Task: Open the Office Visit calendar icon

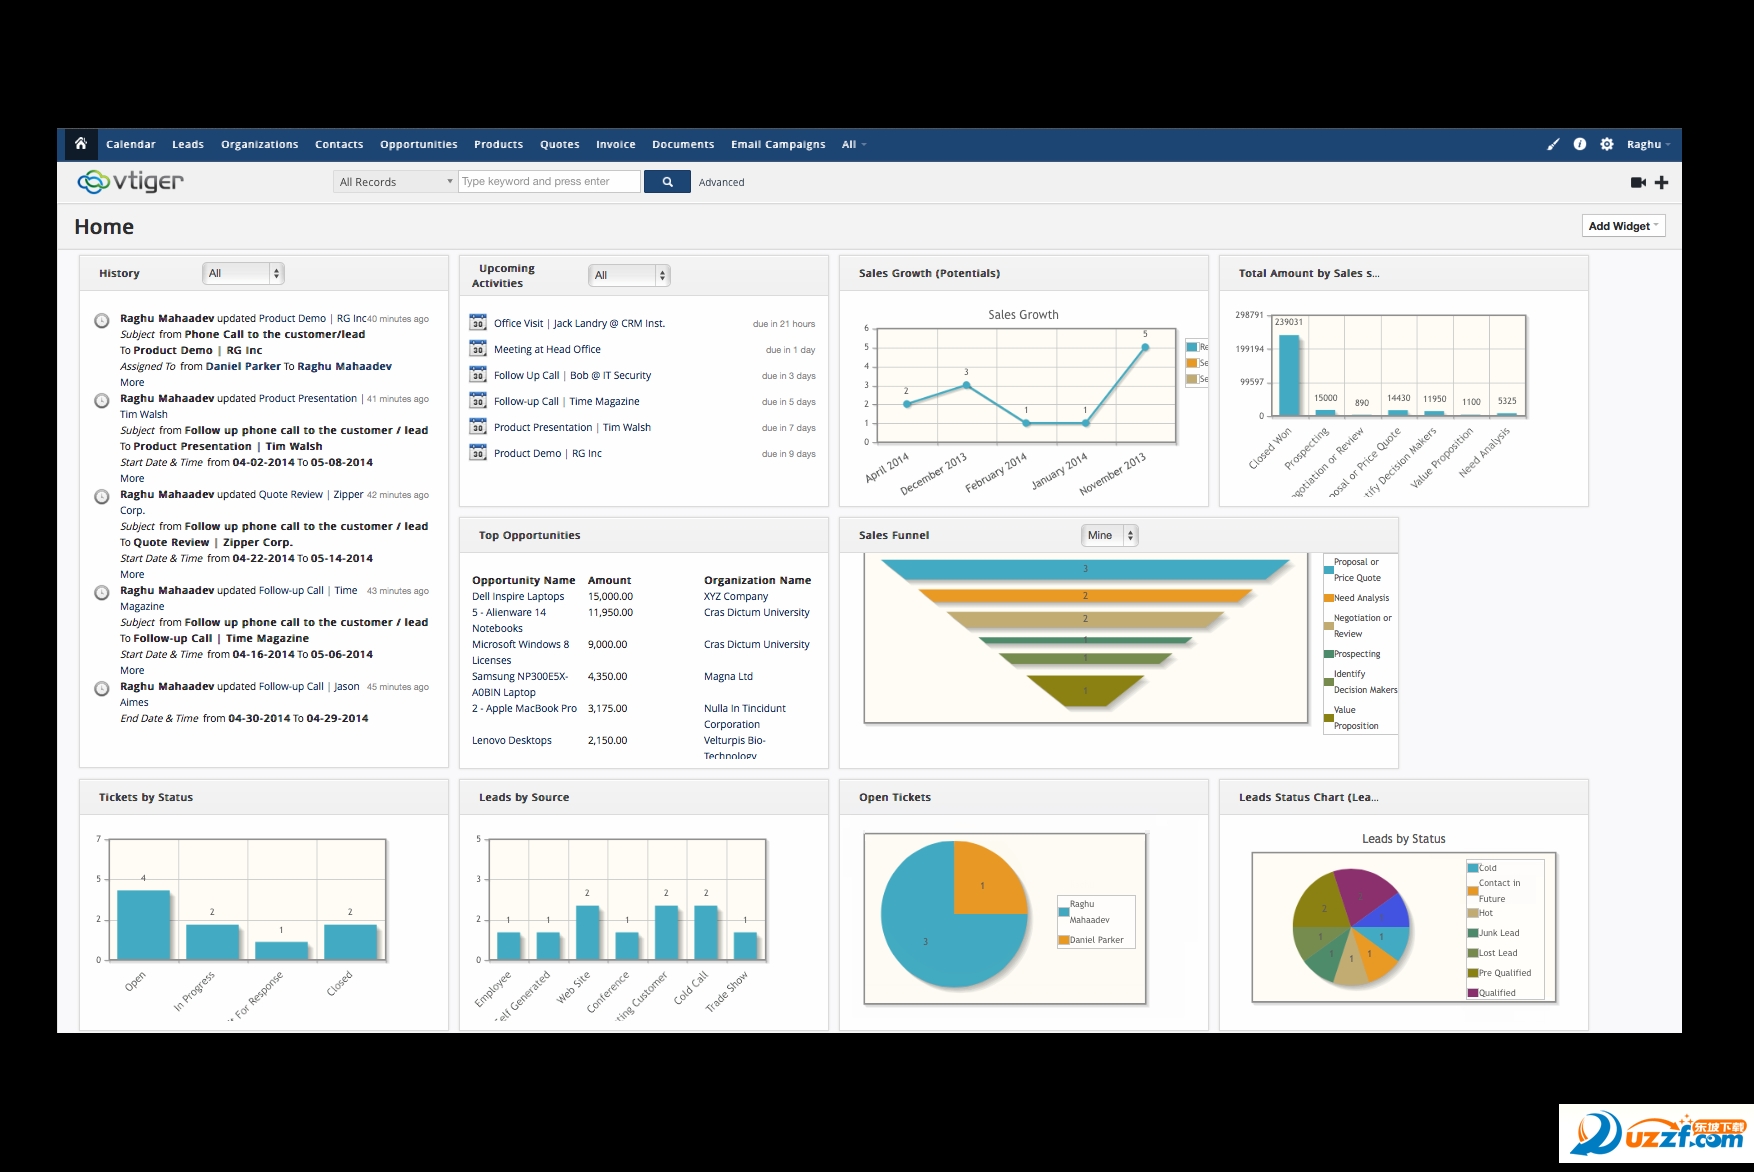Action: pyautogui.click(x=478, y=322)
